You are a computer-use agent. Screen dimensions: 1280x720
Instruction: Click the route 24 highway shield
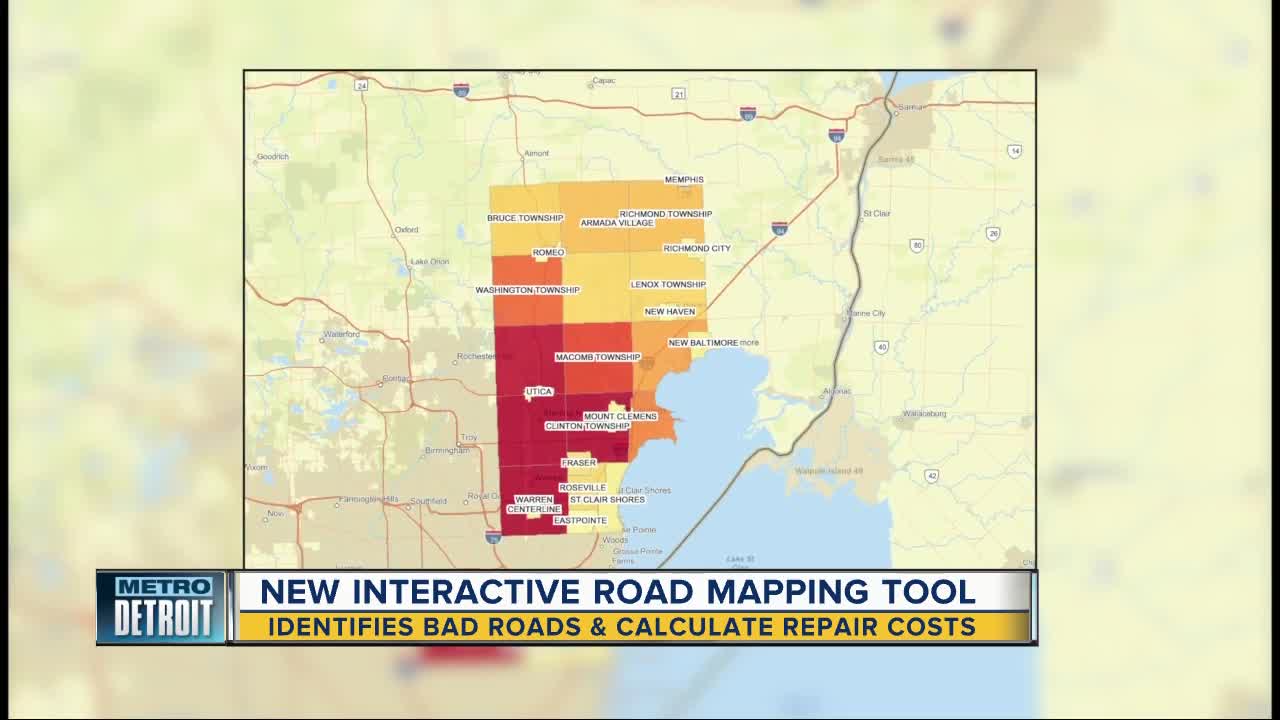361,85
